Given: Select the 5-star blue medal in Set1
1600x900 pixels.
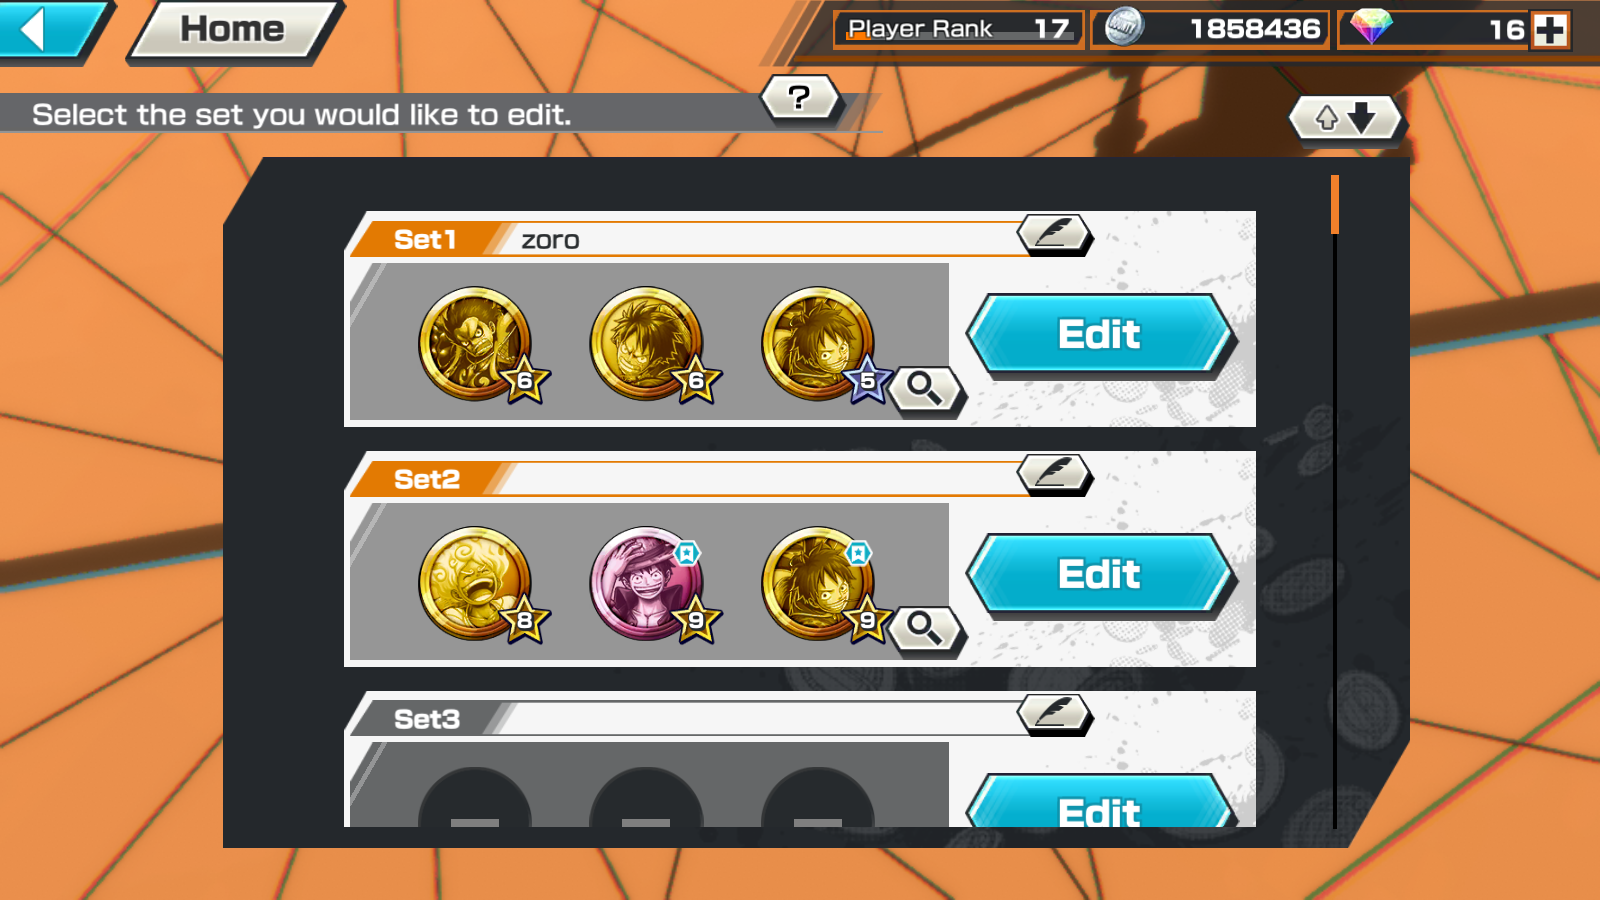Looking at the screenshot, I should [820, 344].
